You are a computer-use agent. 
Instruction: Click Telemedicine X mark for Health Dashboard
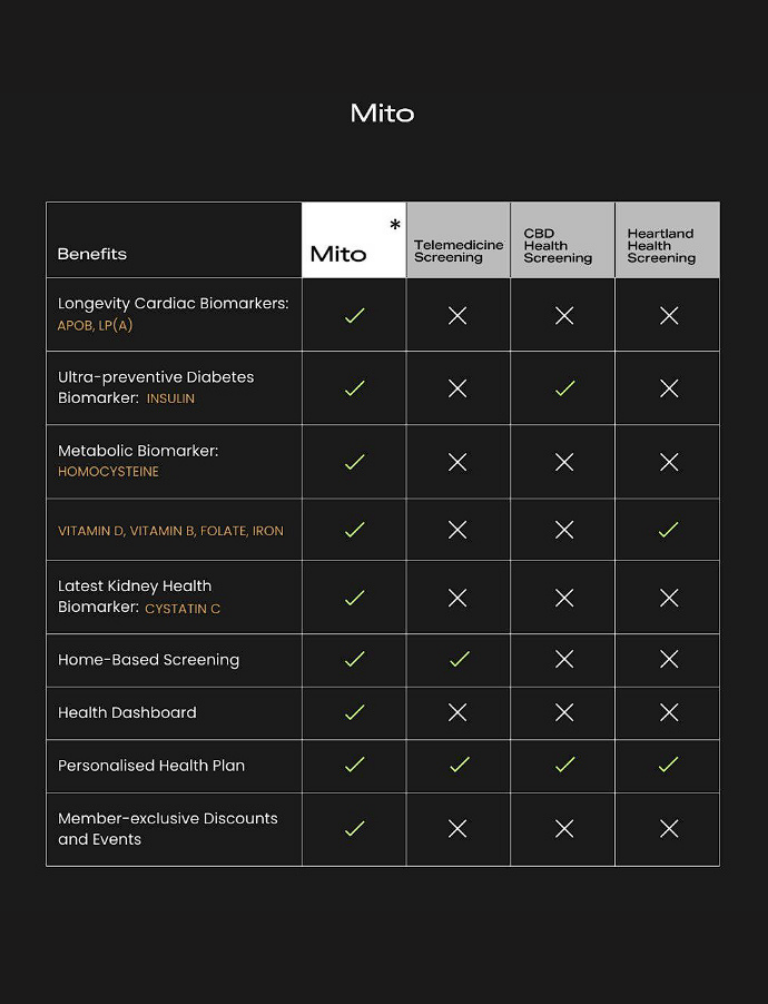coord(458,712)
